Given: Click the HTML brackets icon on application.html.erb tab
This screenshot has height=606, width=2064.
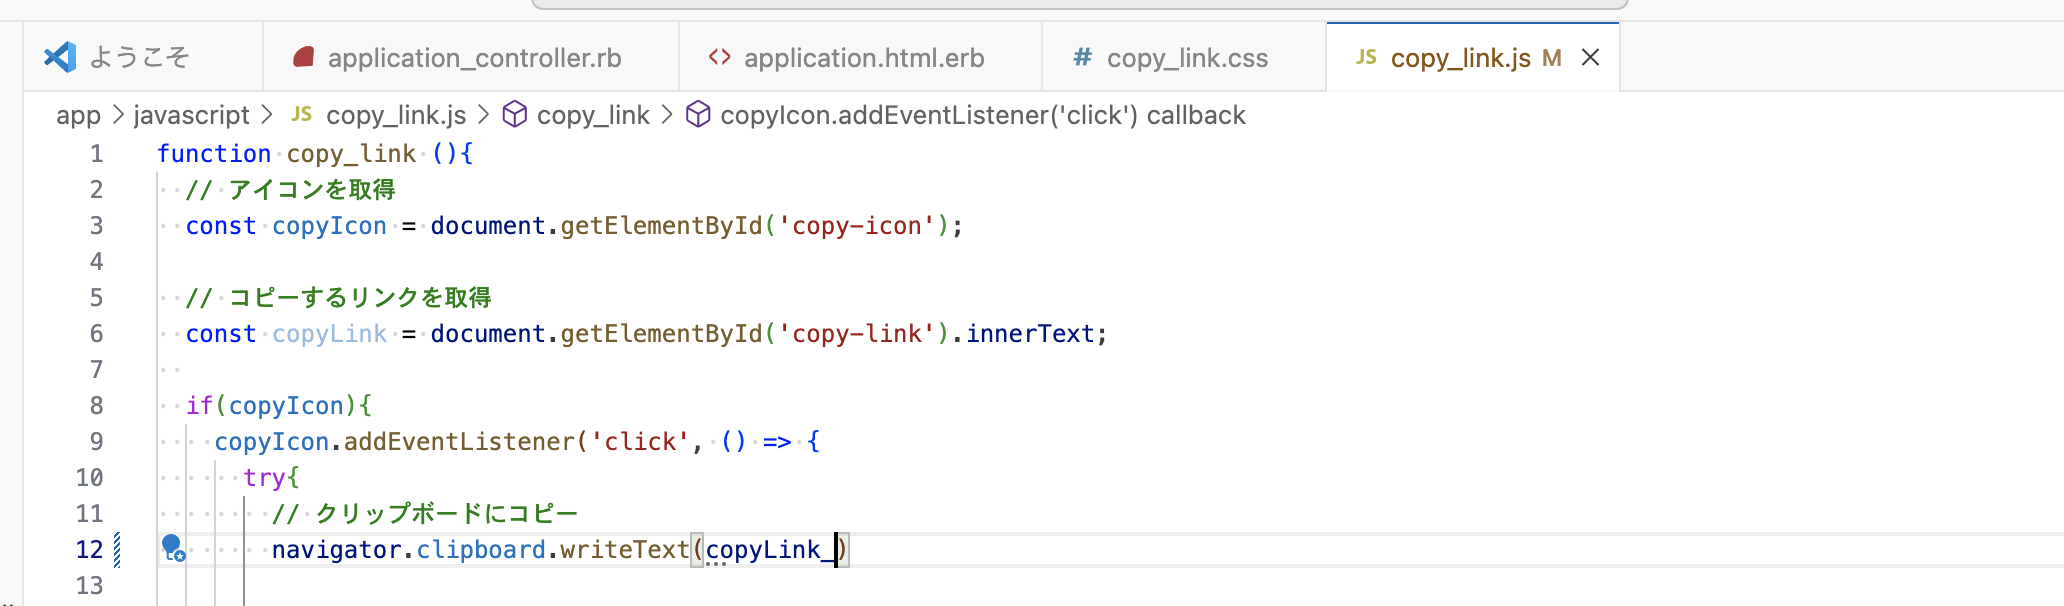Looking at the screenshot, I should tap(719, 57).
